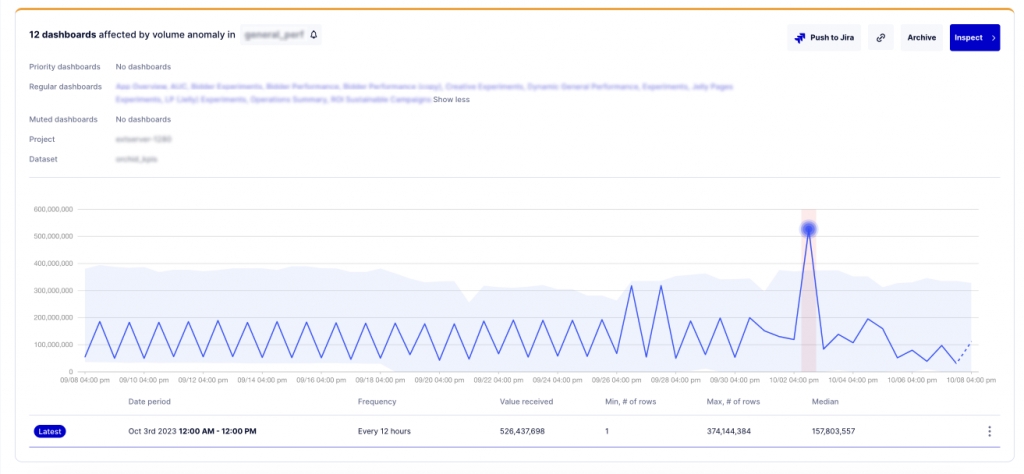This screenshot has height=474, width=1024.
Task: Click the bell icon beside table name
Action: pyautogui.click(x=313, y=35)
